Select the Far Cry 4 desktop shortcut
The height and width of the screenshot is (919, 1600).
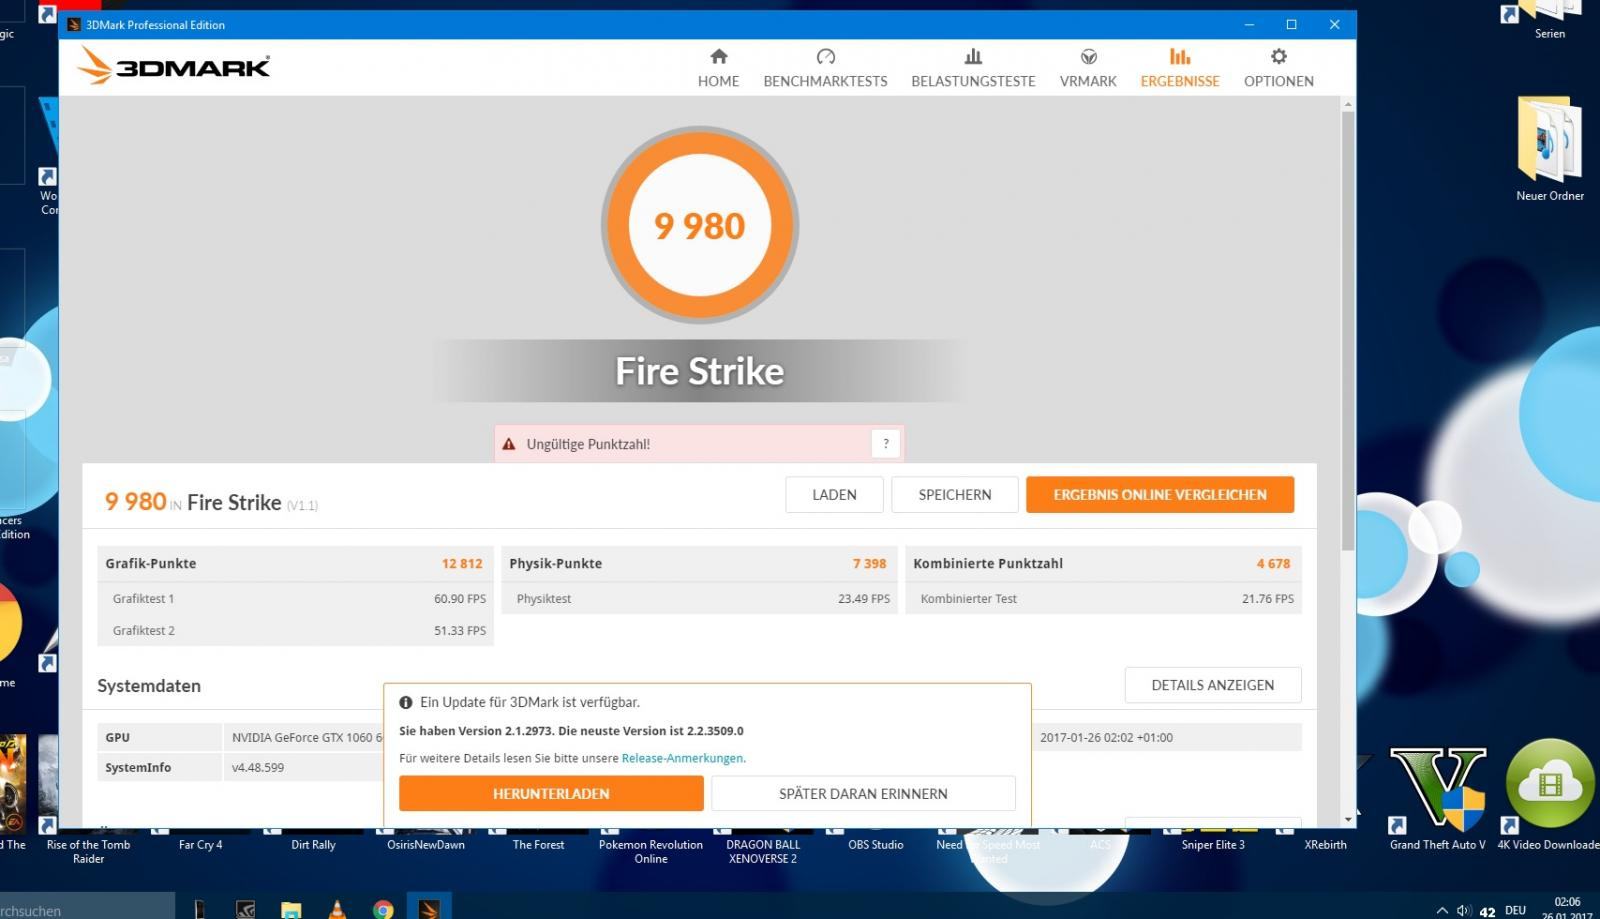[200, 845]
